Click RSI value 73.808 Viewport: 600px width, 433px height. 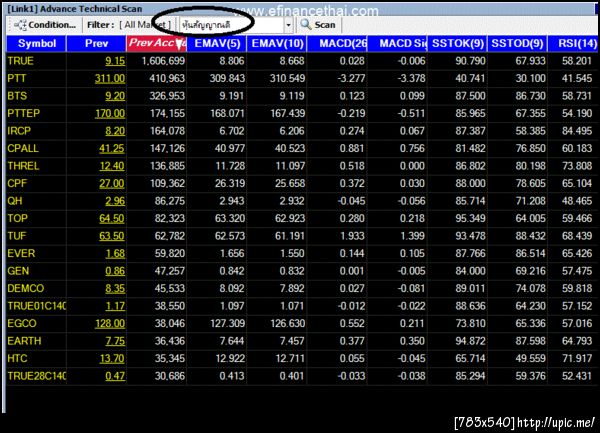[577, 166]
